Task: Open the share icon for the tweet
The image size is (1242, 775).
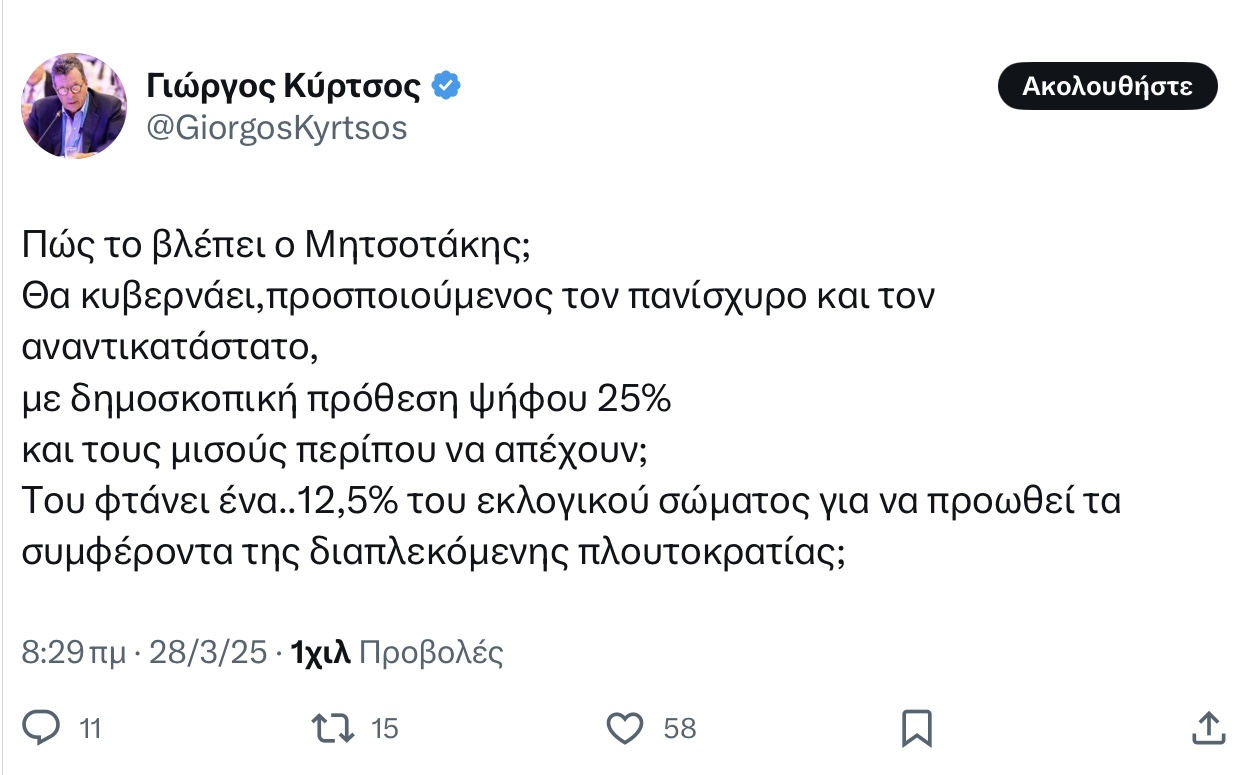Action: coord(1207,728)
